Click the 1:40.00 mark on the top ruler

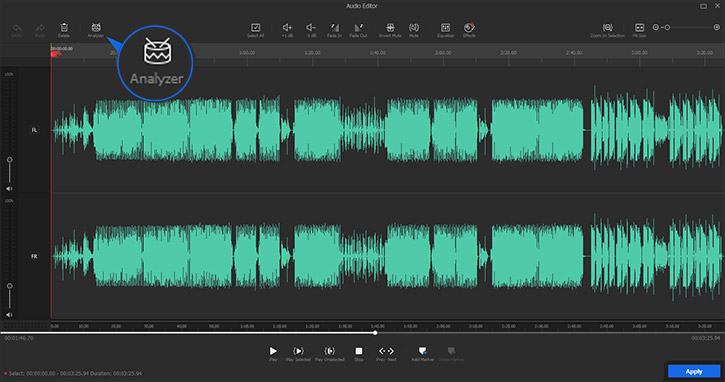click(377, 53)
